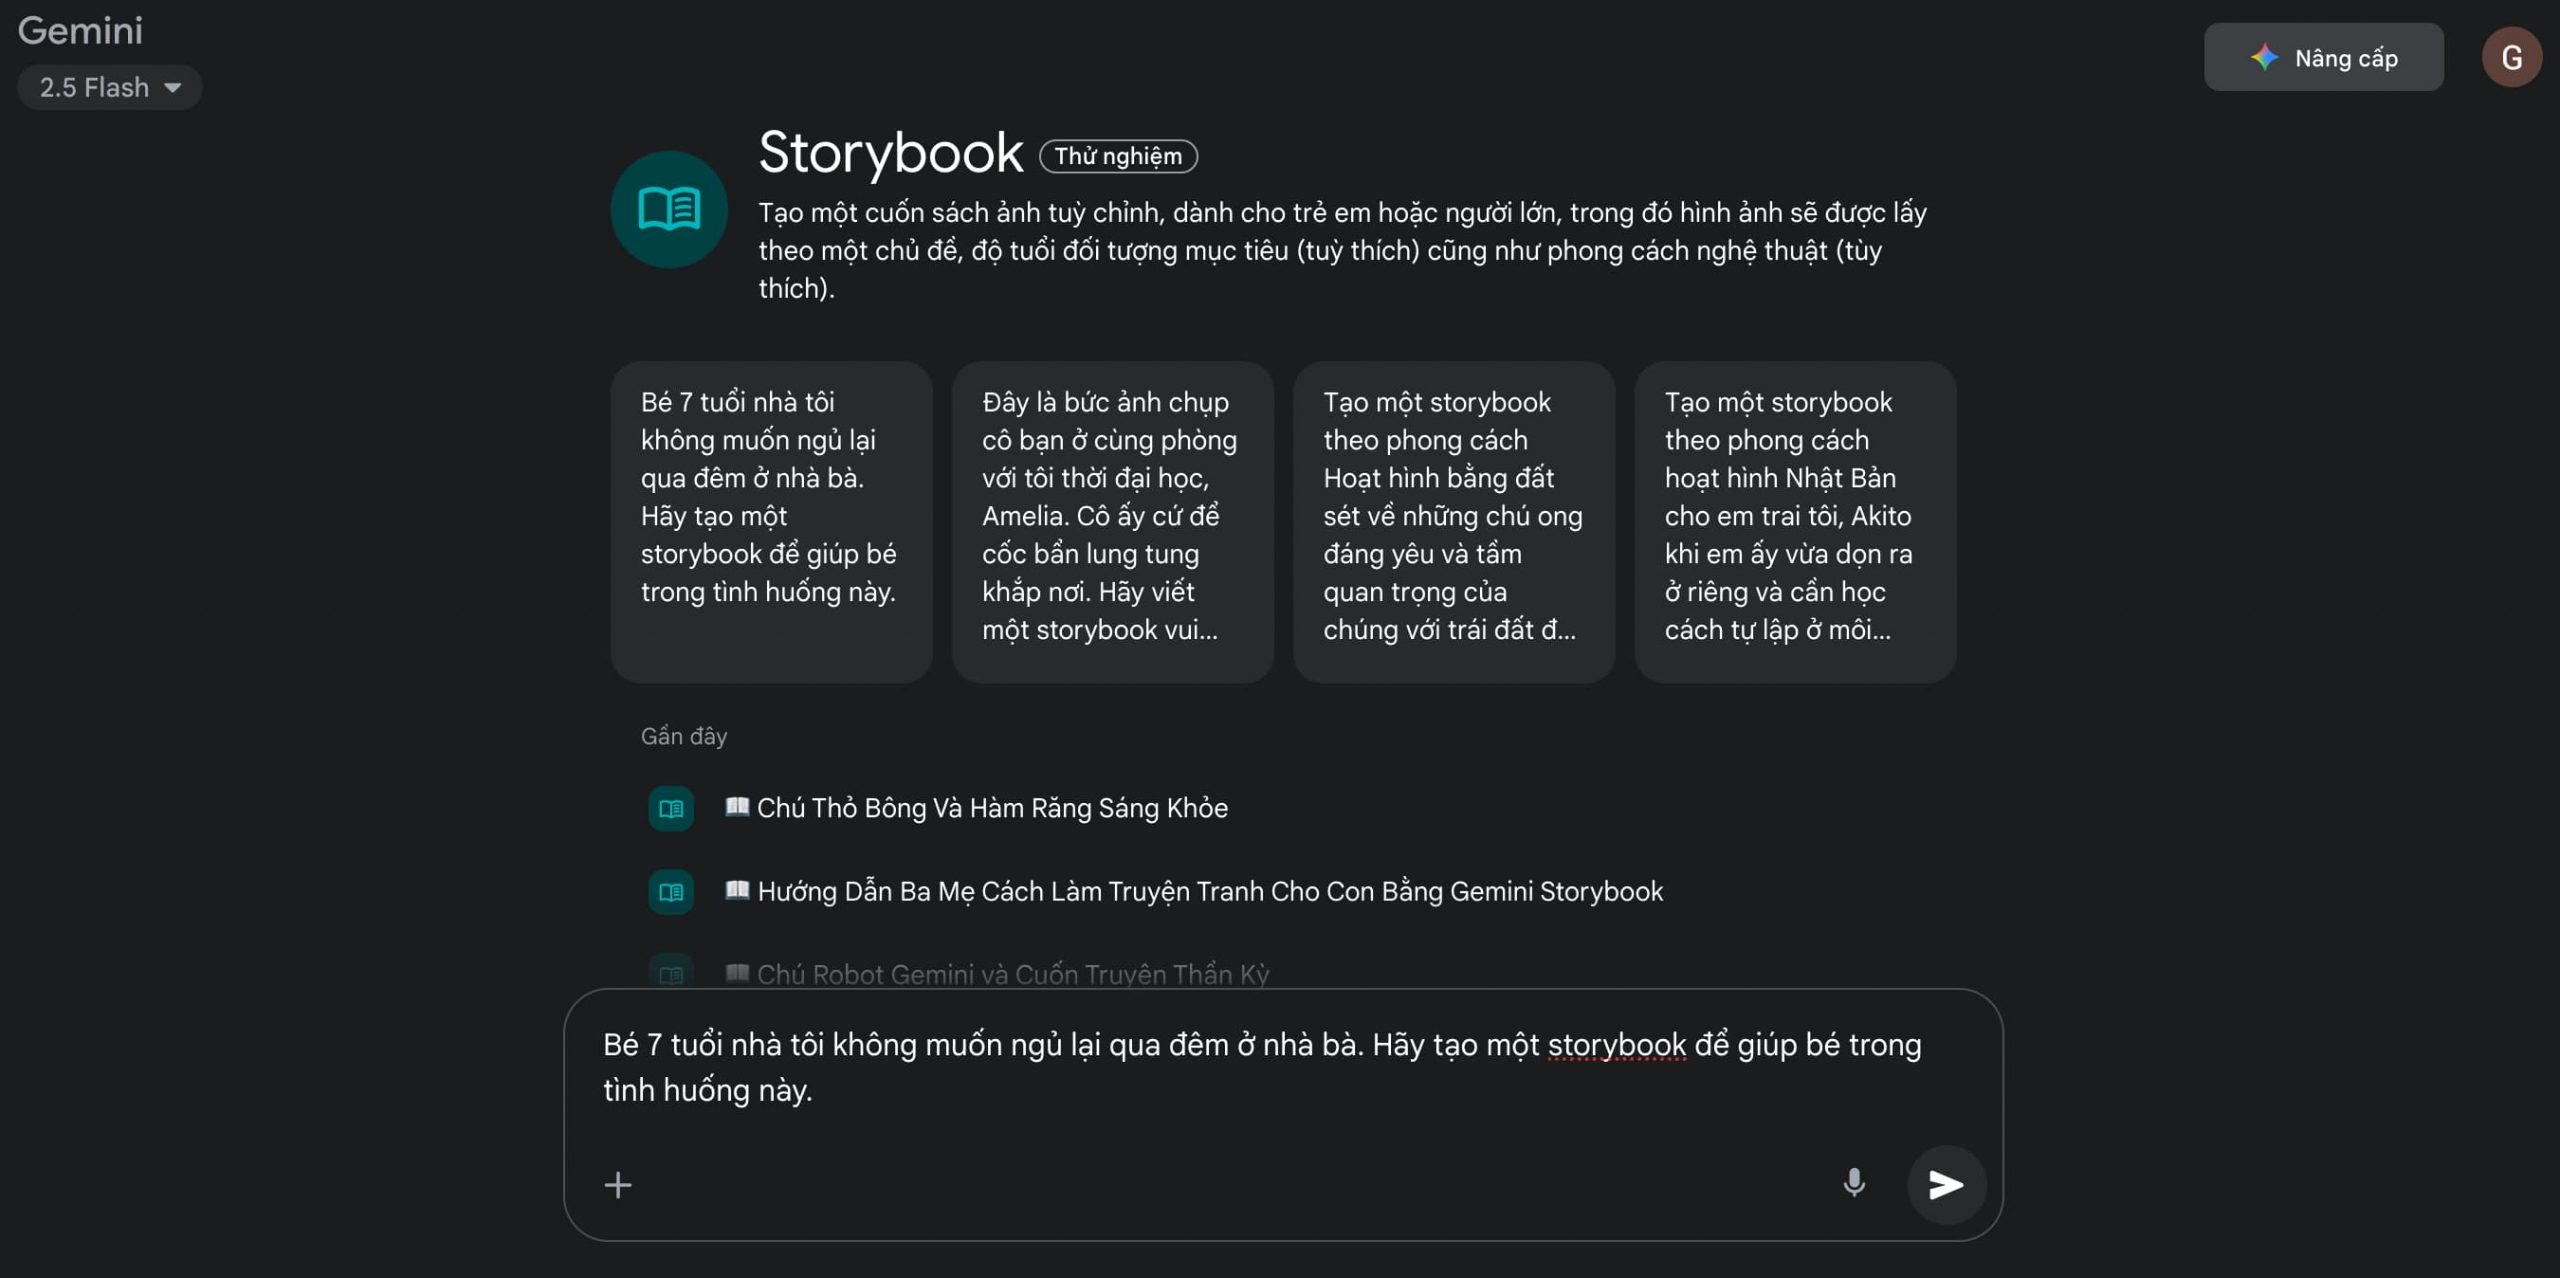This screenshot has height=1278, width=2560.
Task: Open Chú Robot Gemini và Cuốn Truyện
Action: click(x=997, y=974)
